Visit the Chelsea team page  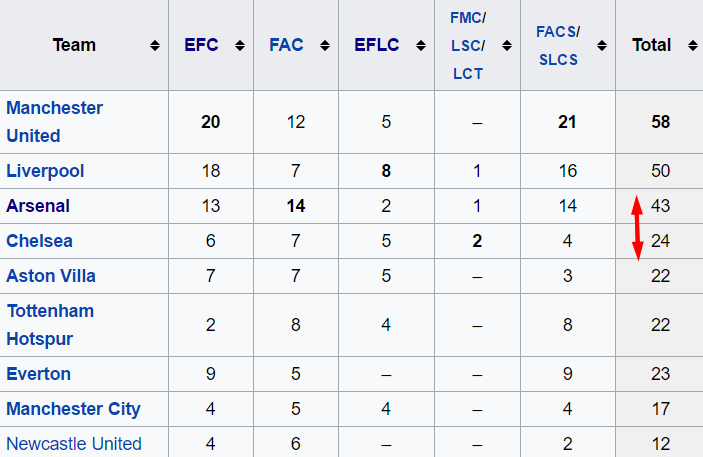click(39, 241)
